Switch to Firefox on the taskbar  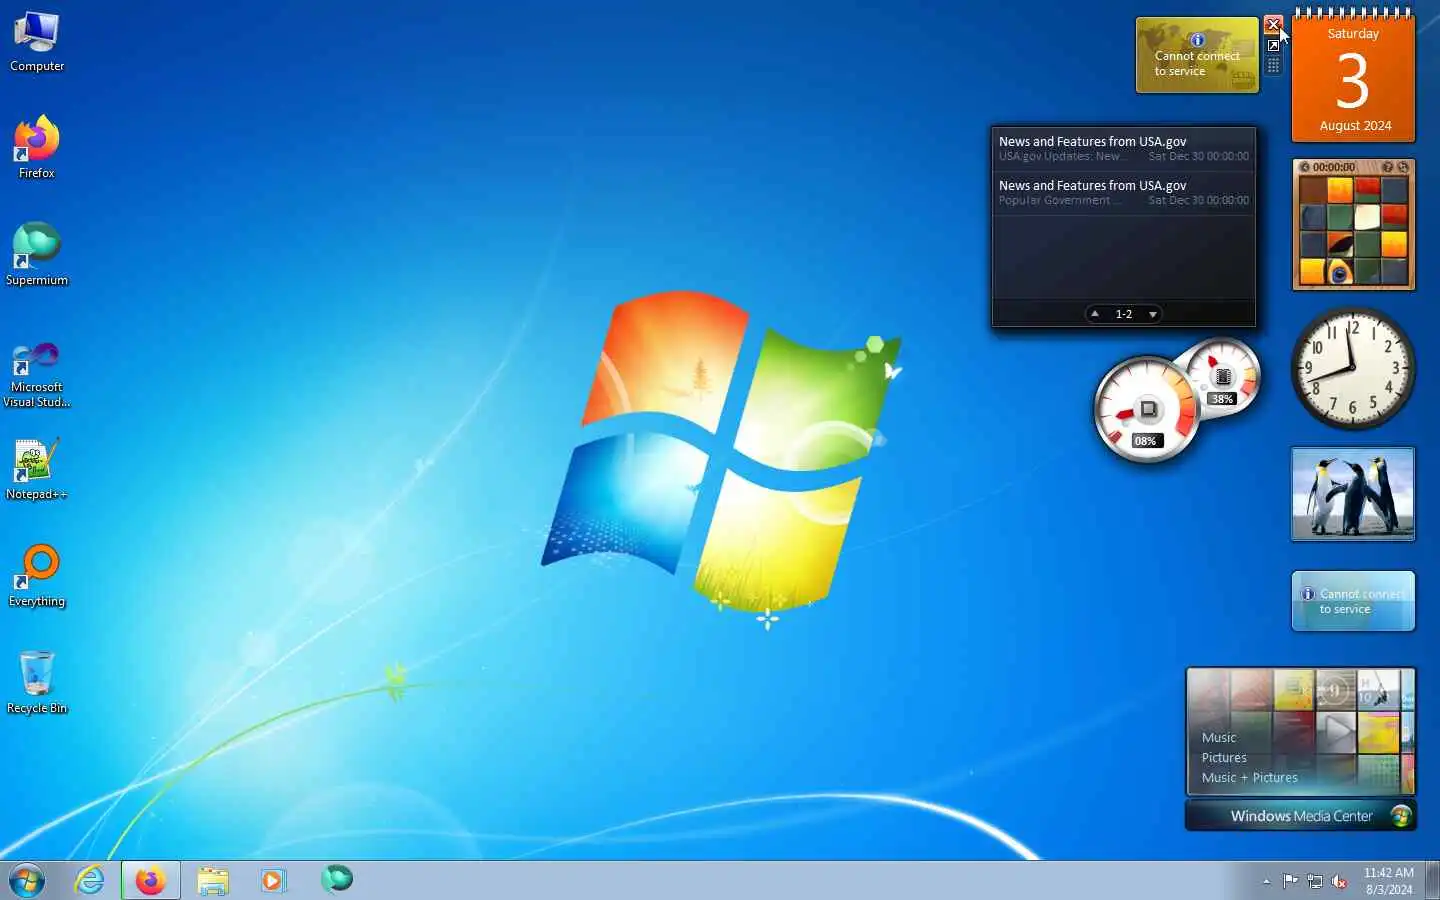151,880
